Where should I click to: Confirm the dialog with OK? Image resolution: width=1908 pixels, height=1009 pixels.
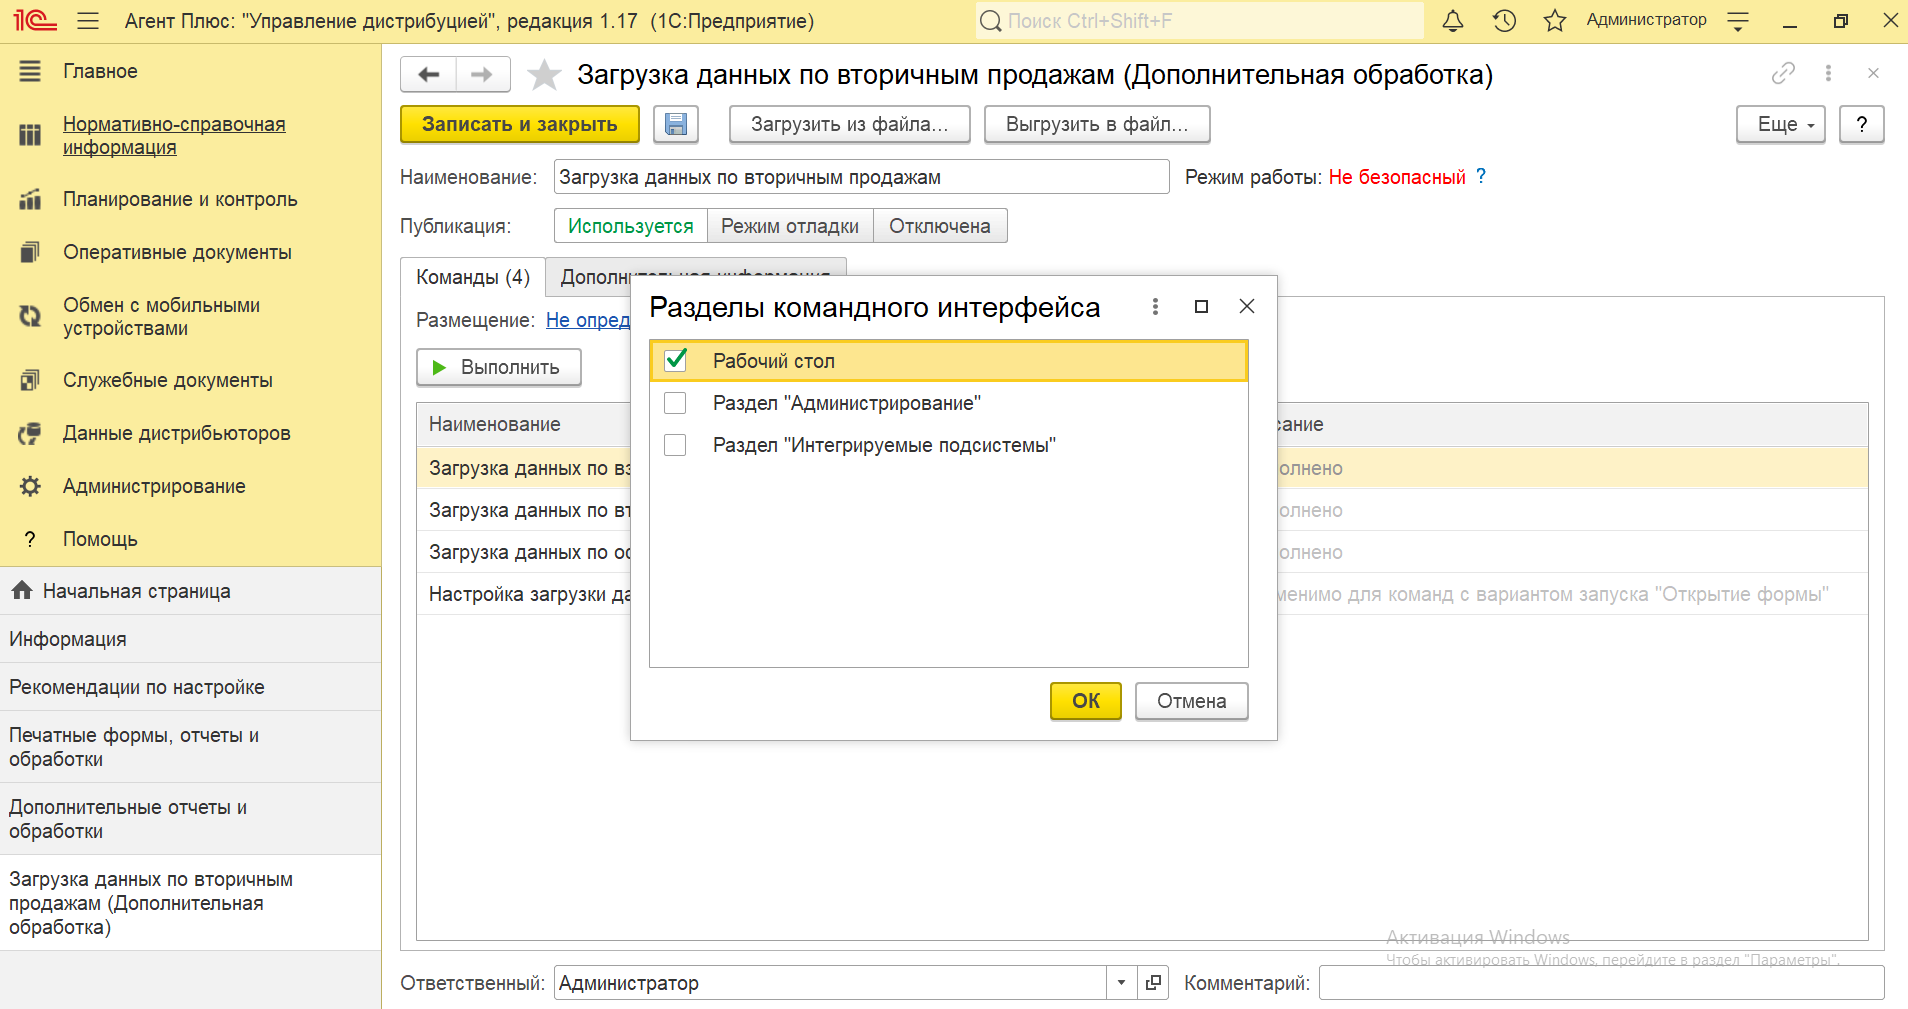tap(1086, 701)
